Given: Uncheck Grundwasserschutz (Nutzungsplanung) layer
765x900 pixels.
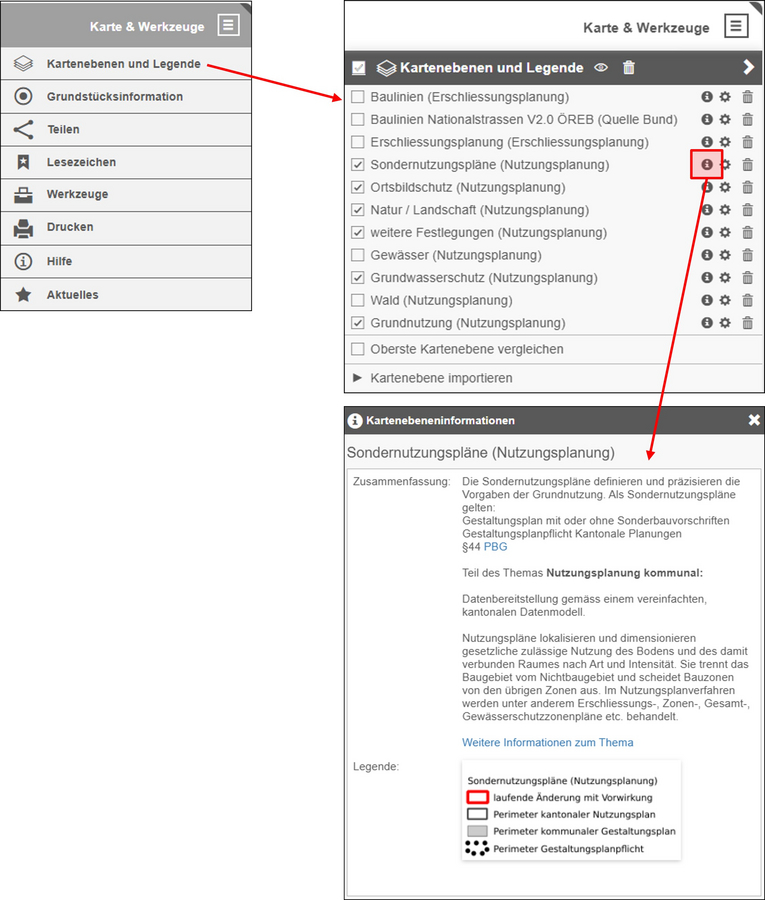Looking at the screenshot, I should click(x=358, y=278).
